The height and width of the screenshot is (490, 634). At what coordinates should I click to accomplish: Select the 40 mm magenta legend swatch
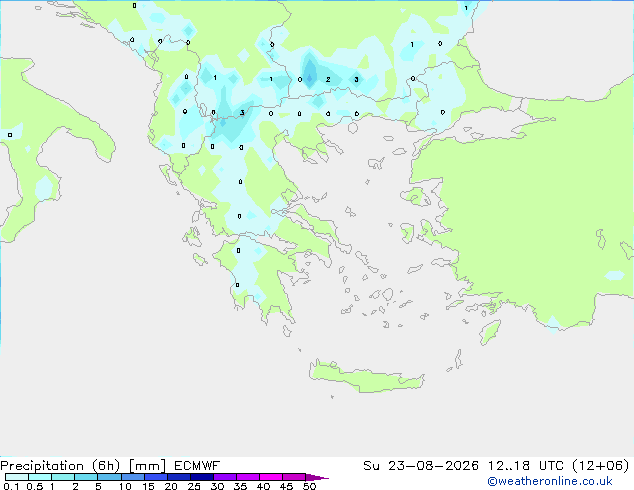click(x=271, y=477)
